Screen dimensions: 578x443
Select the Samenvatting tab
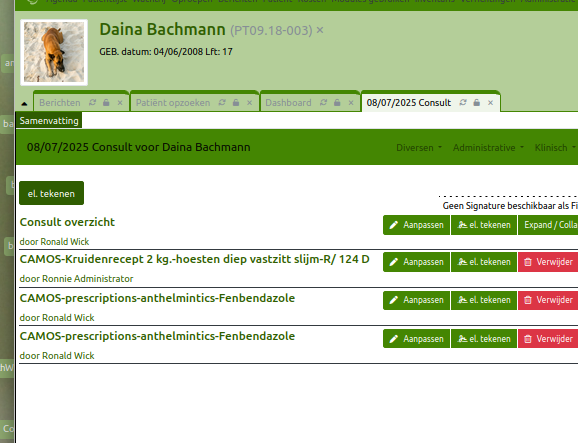click(49, 121)
